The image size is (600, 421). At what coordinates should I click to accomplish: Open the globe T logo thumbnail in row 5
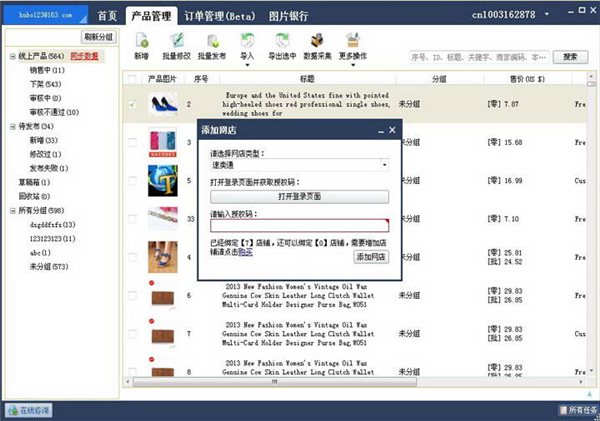click(163, 181)
